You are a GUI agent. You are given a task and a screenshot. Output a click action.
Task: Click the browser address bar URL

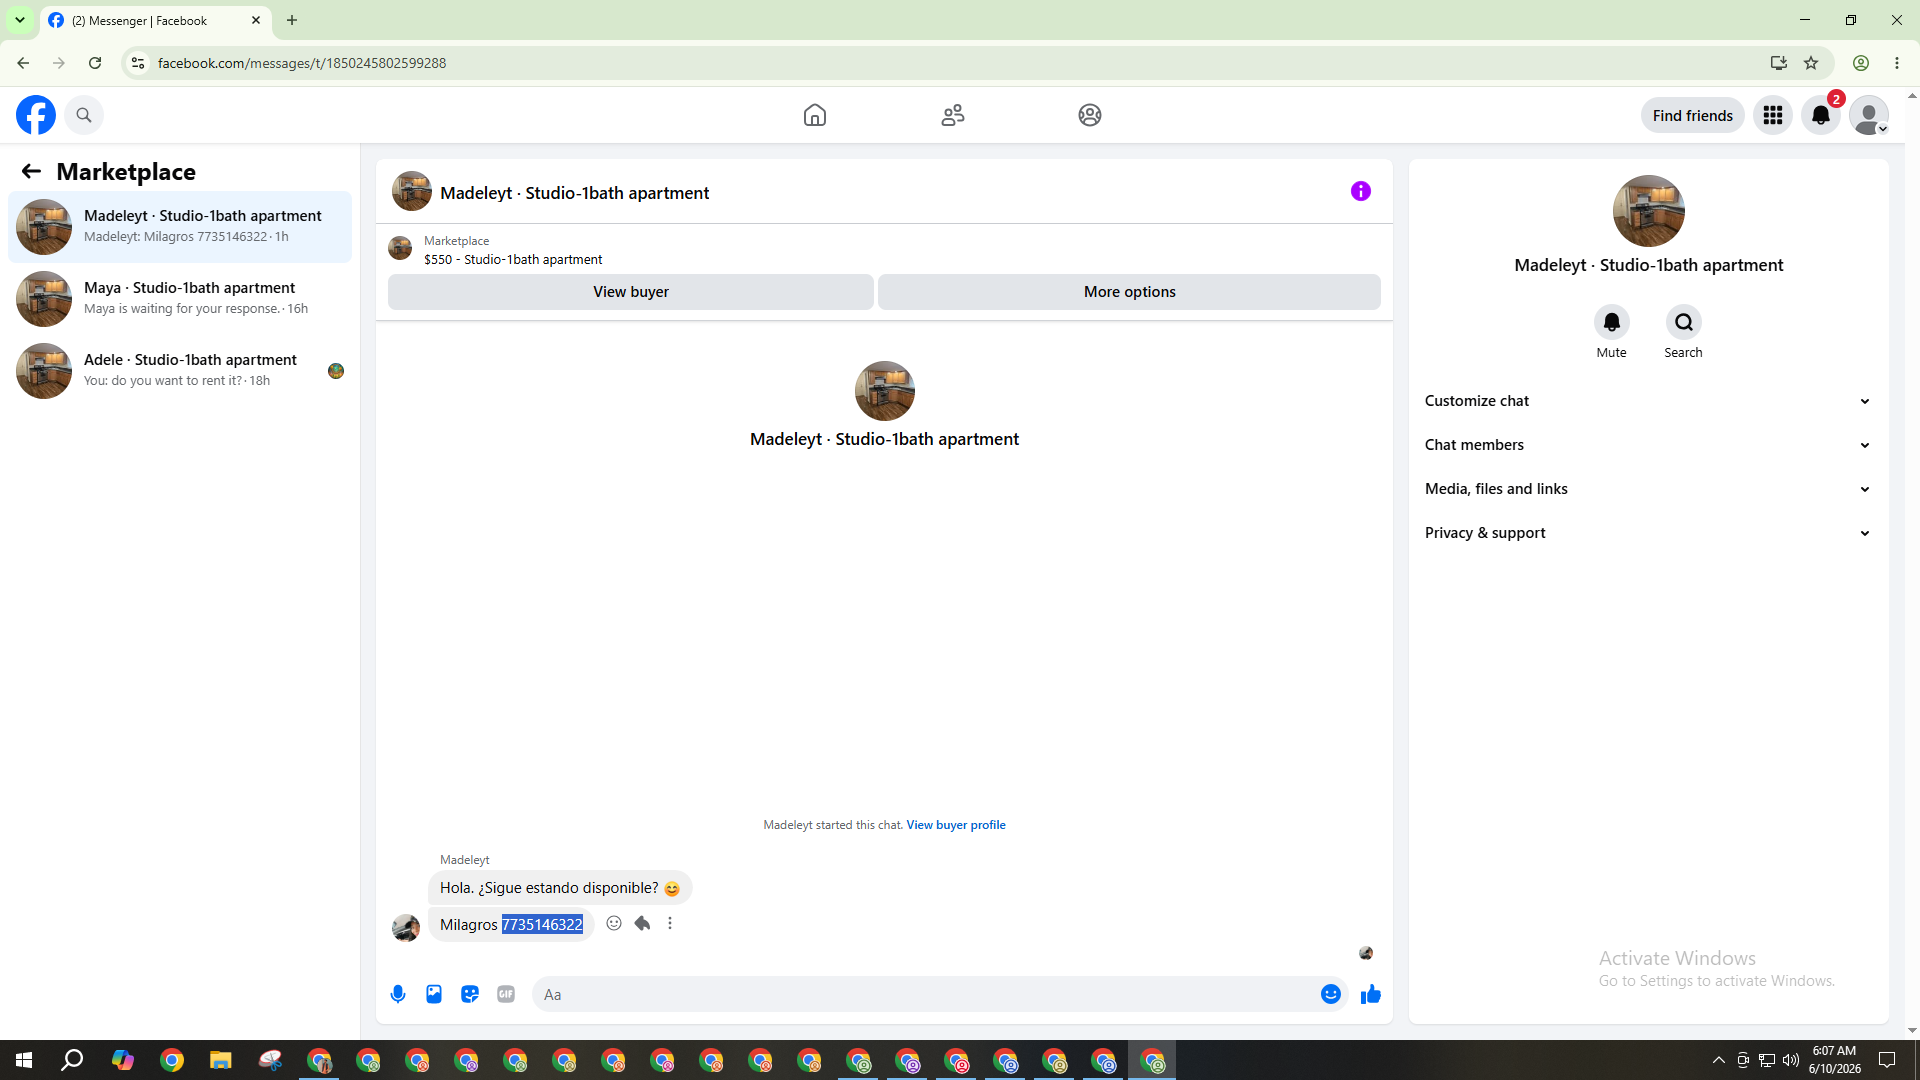[302, 63]
